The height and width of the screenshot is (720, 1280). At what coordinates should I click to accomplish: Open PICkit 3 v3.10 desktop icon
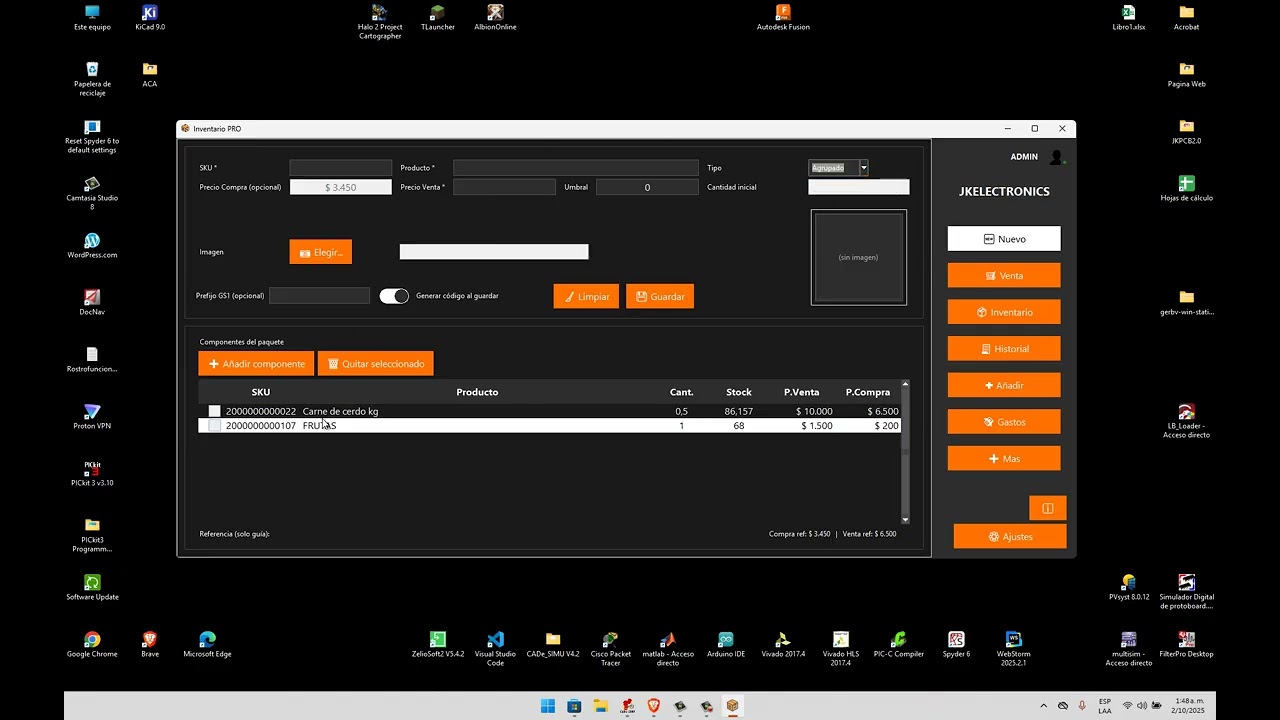(92, 473)
